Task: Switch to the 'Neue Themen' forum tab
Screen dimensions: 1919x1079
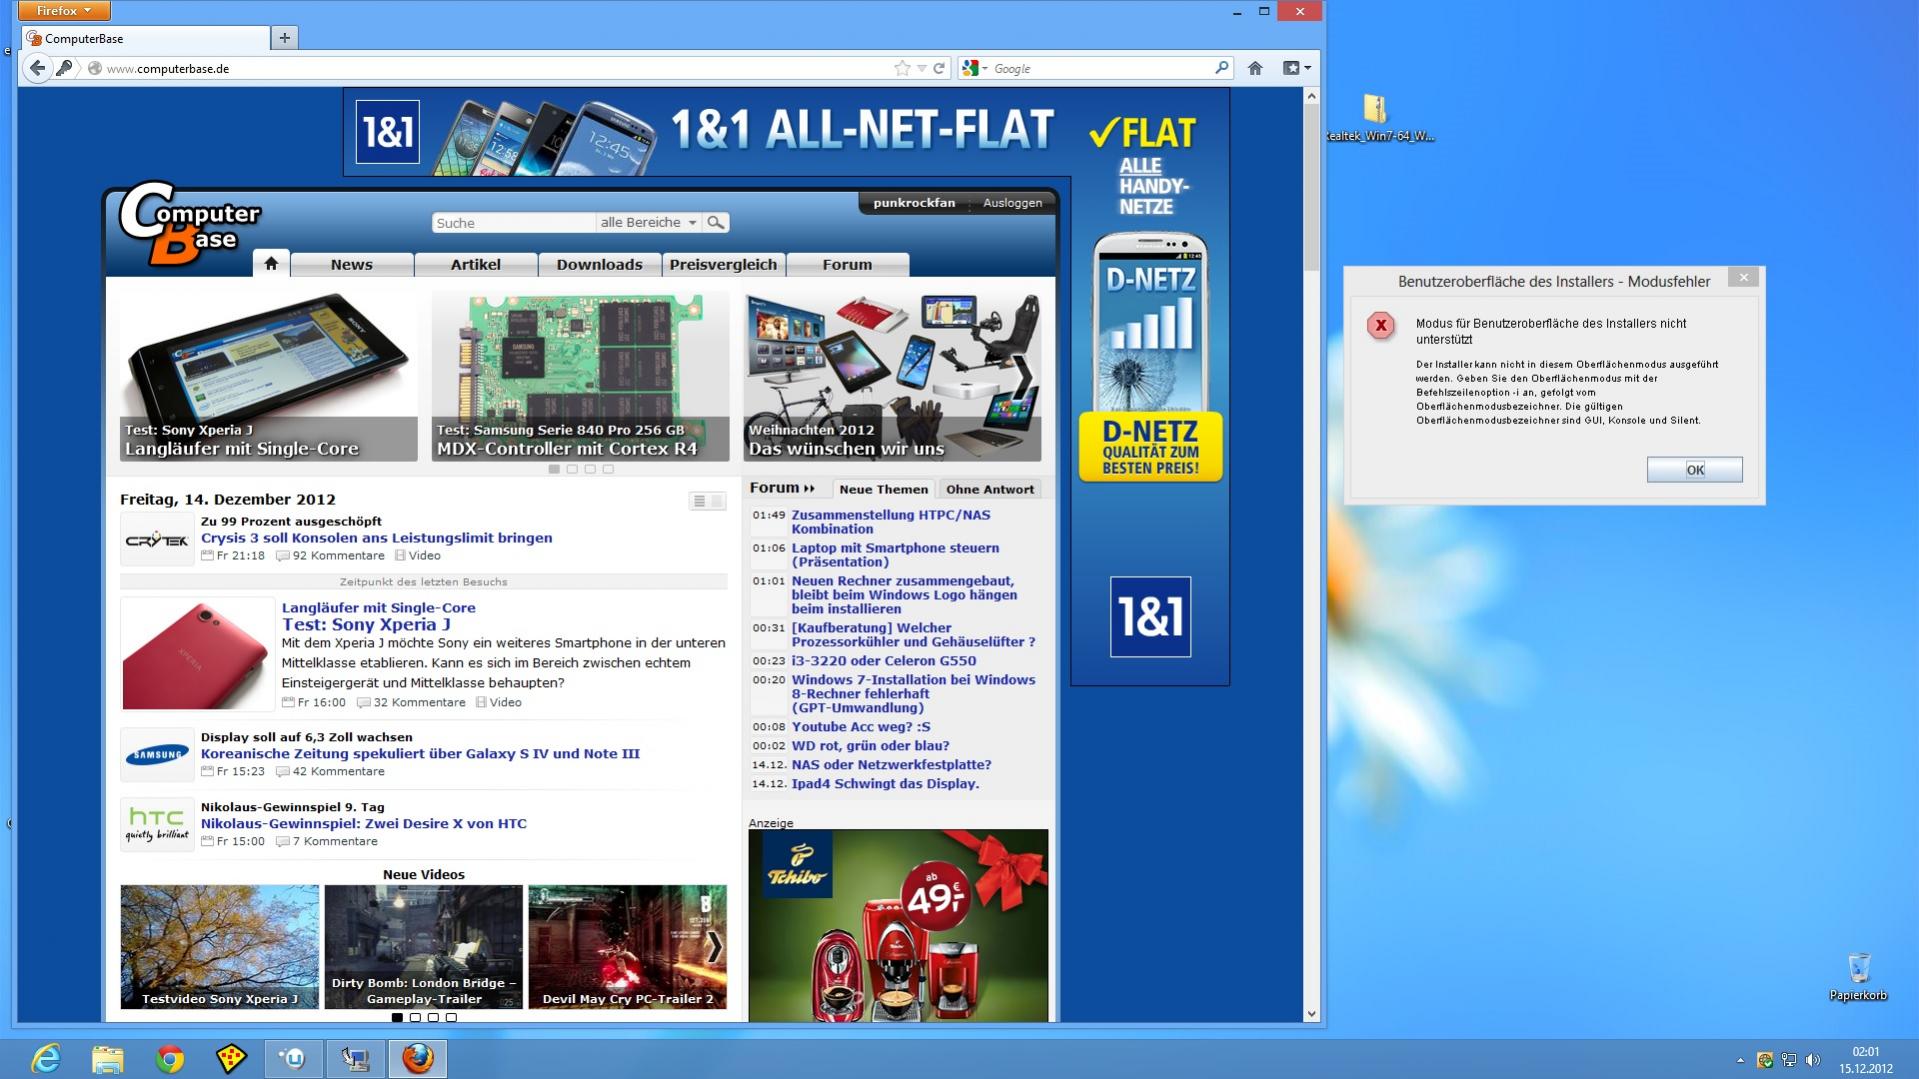Action: tap(883, 489)
